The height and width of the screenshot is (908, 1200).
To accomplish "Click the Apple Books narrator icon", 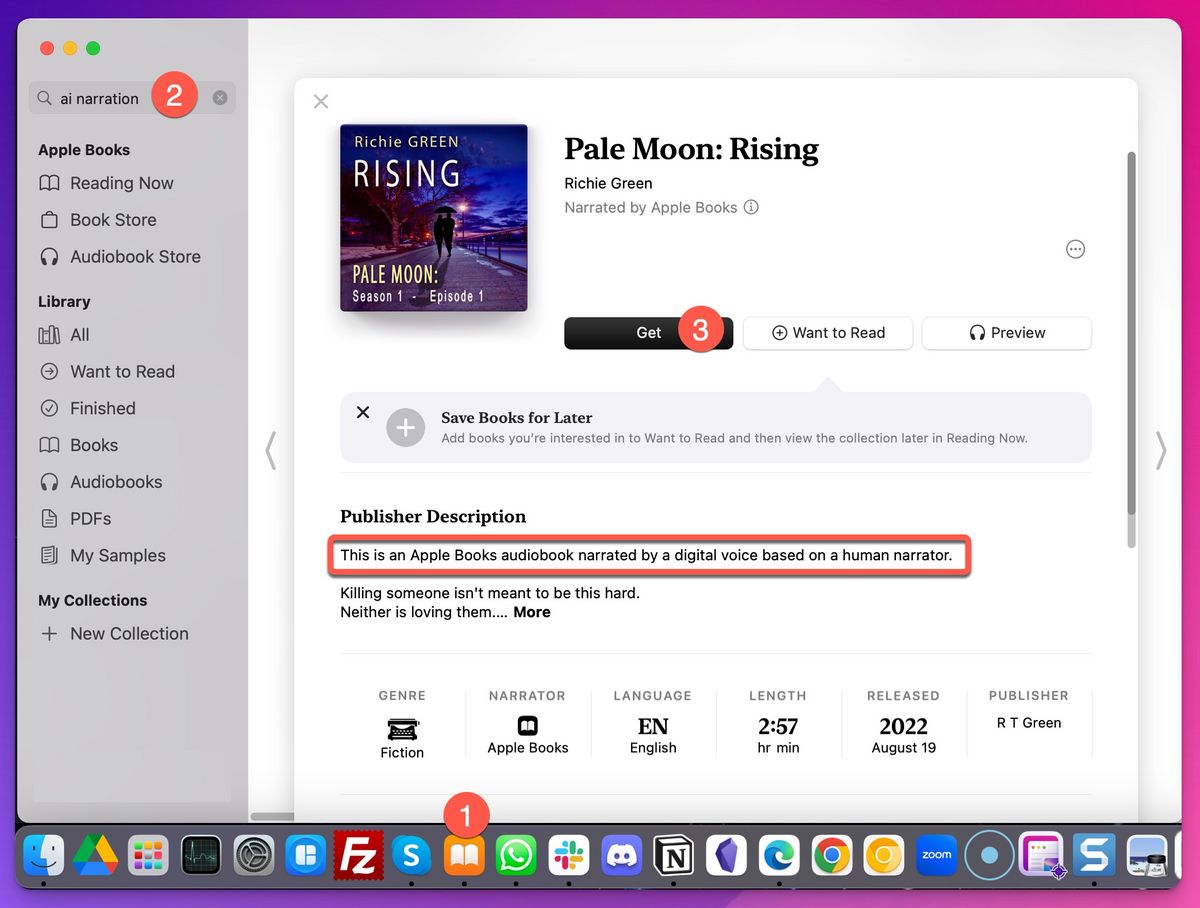I will pyautogui.click(x=528, y=726).
